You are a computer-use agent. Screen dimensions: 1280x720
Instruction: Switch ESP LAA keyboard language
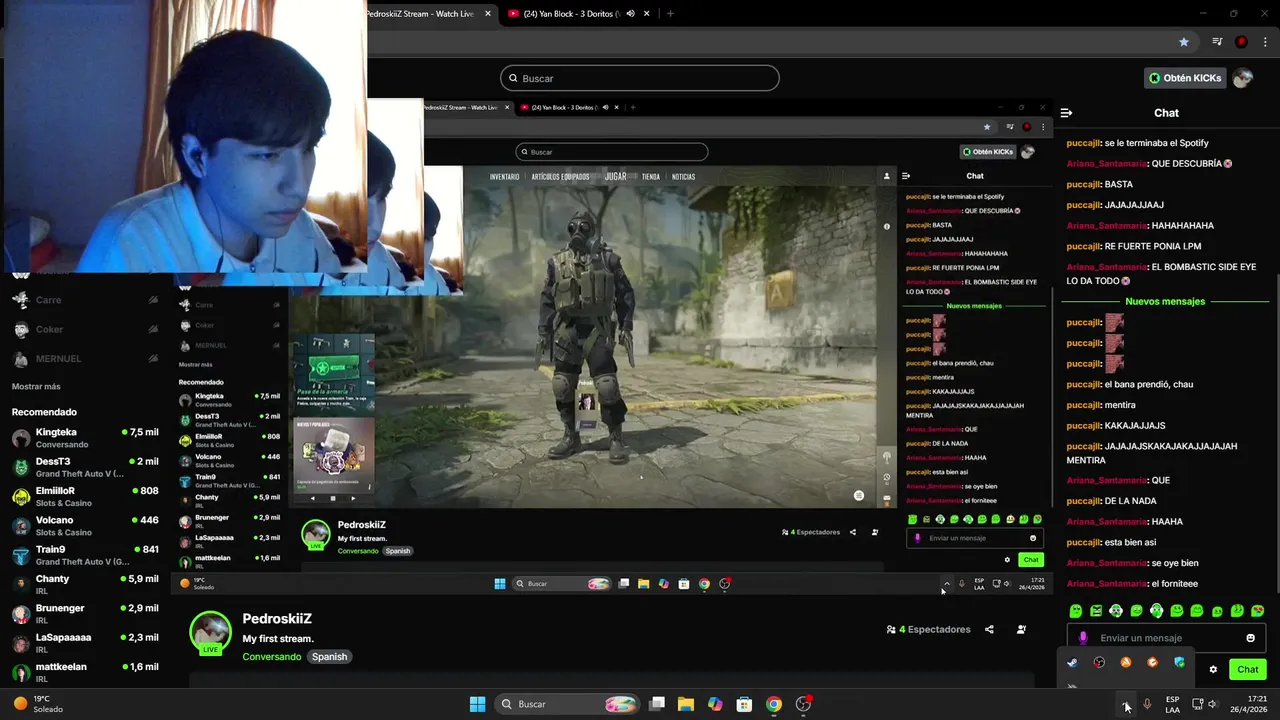(1172, 704)
